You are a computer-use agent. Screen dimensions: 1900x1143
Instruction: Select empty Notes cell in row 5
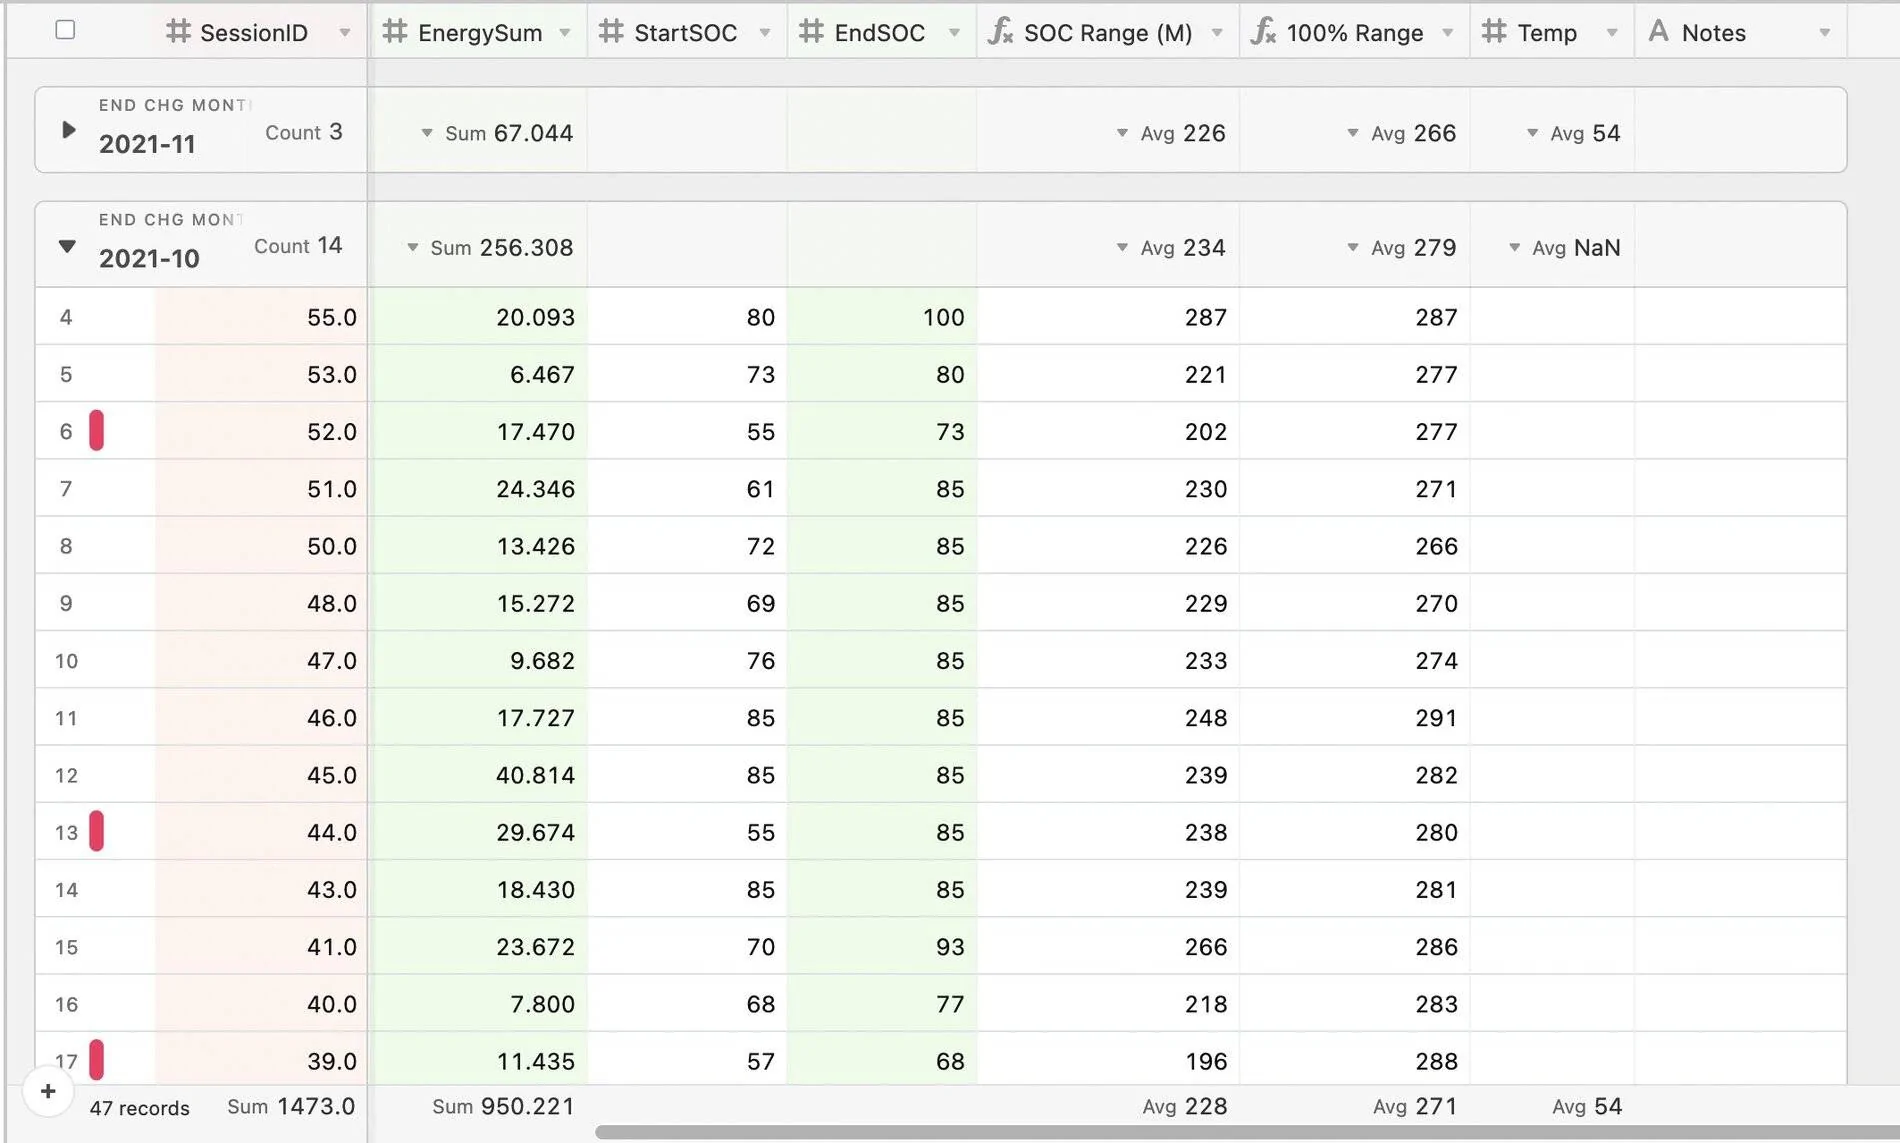pos(1740,374)
